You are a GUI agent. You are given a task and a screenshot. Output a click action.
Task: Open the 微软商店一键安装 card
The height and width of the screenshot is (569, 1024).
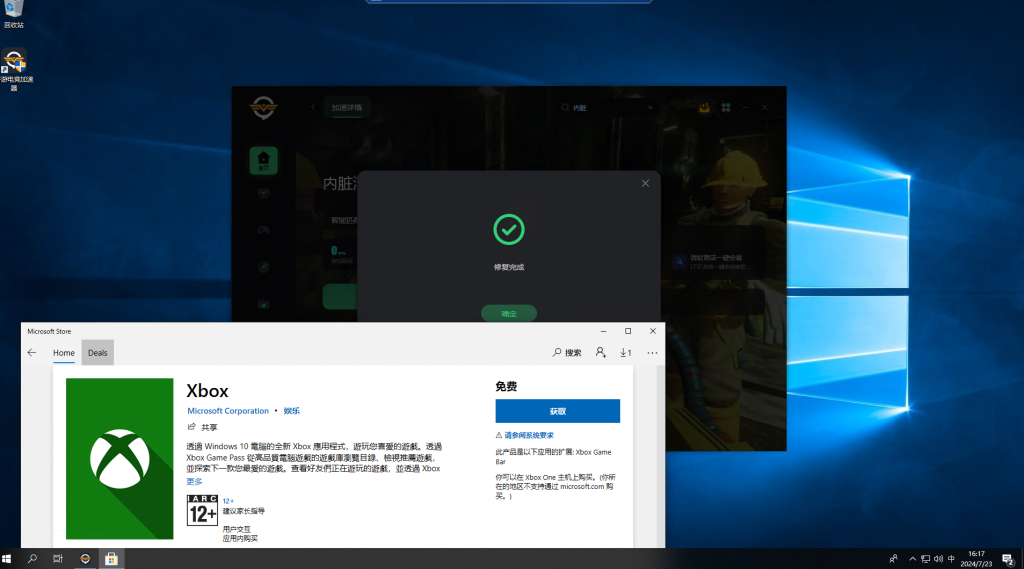[716, 262]
